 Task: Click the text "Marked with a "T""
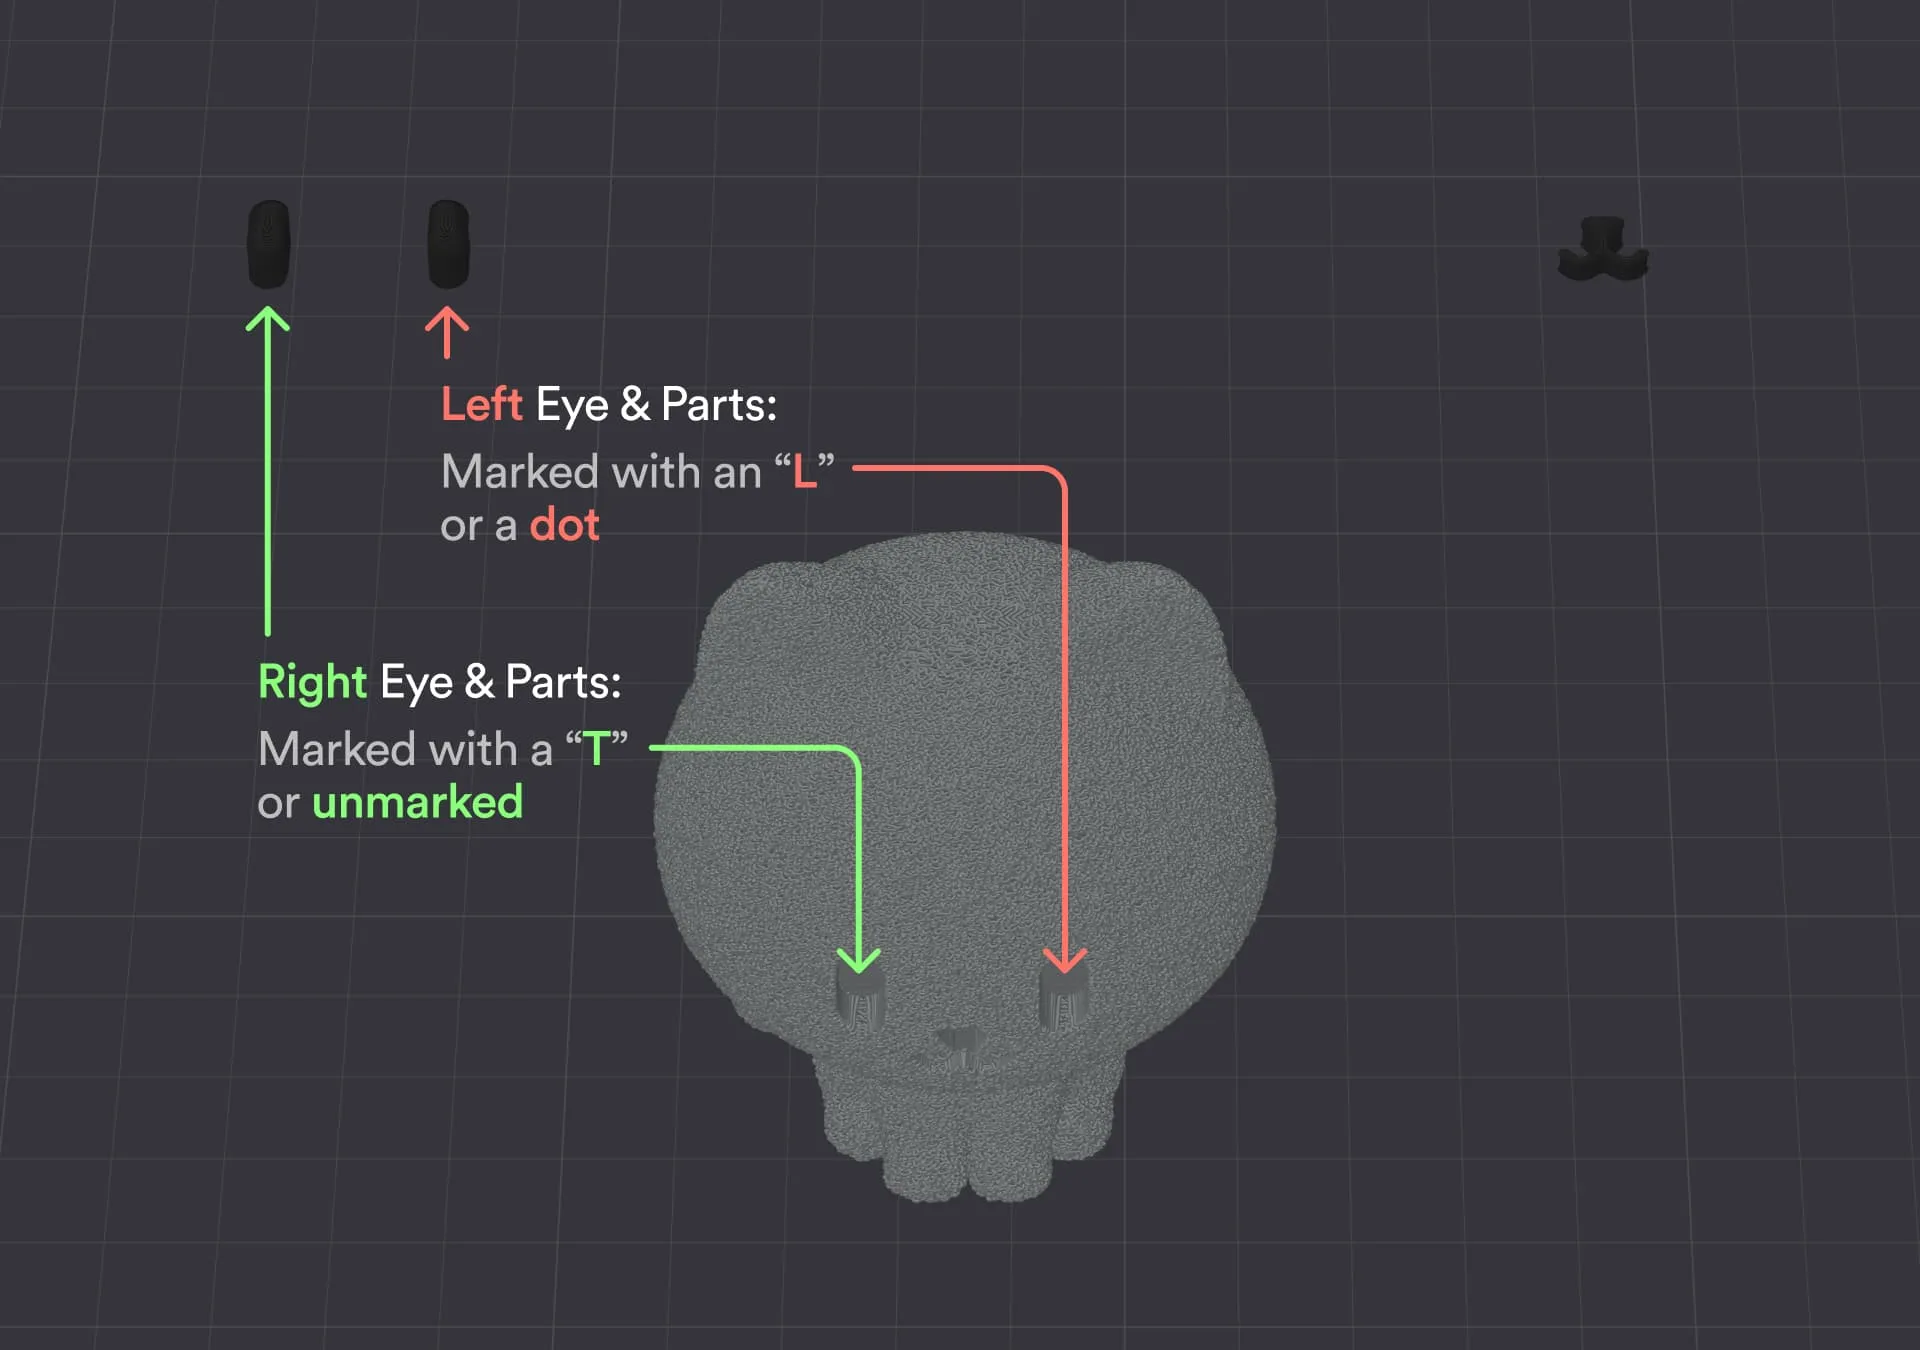point(443,749)
